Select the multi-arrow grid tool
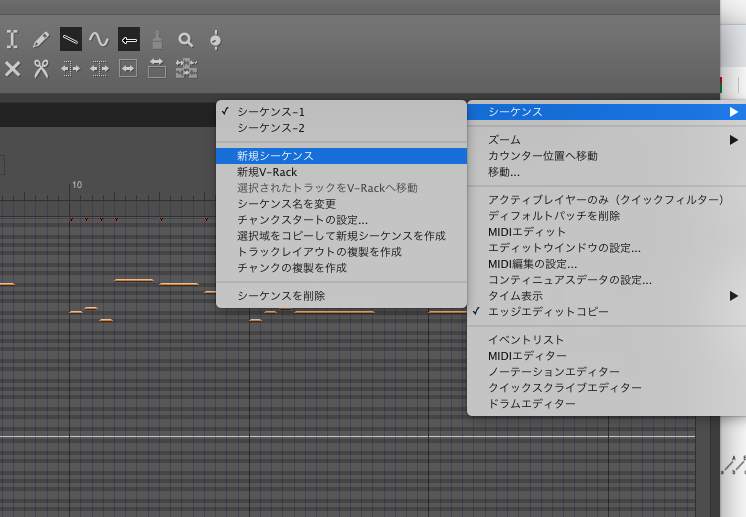746x517 pixels. [186, 68]
